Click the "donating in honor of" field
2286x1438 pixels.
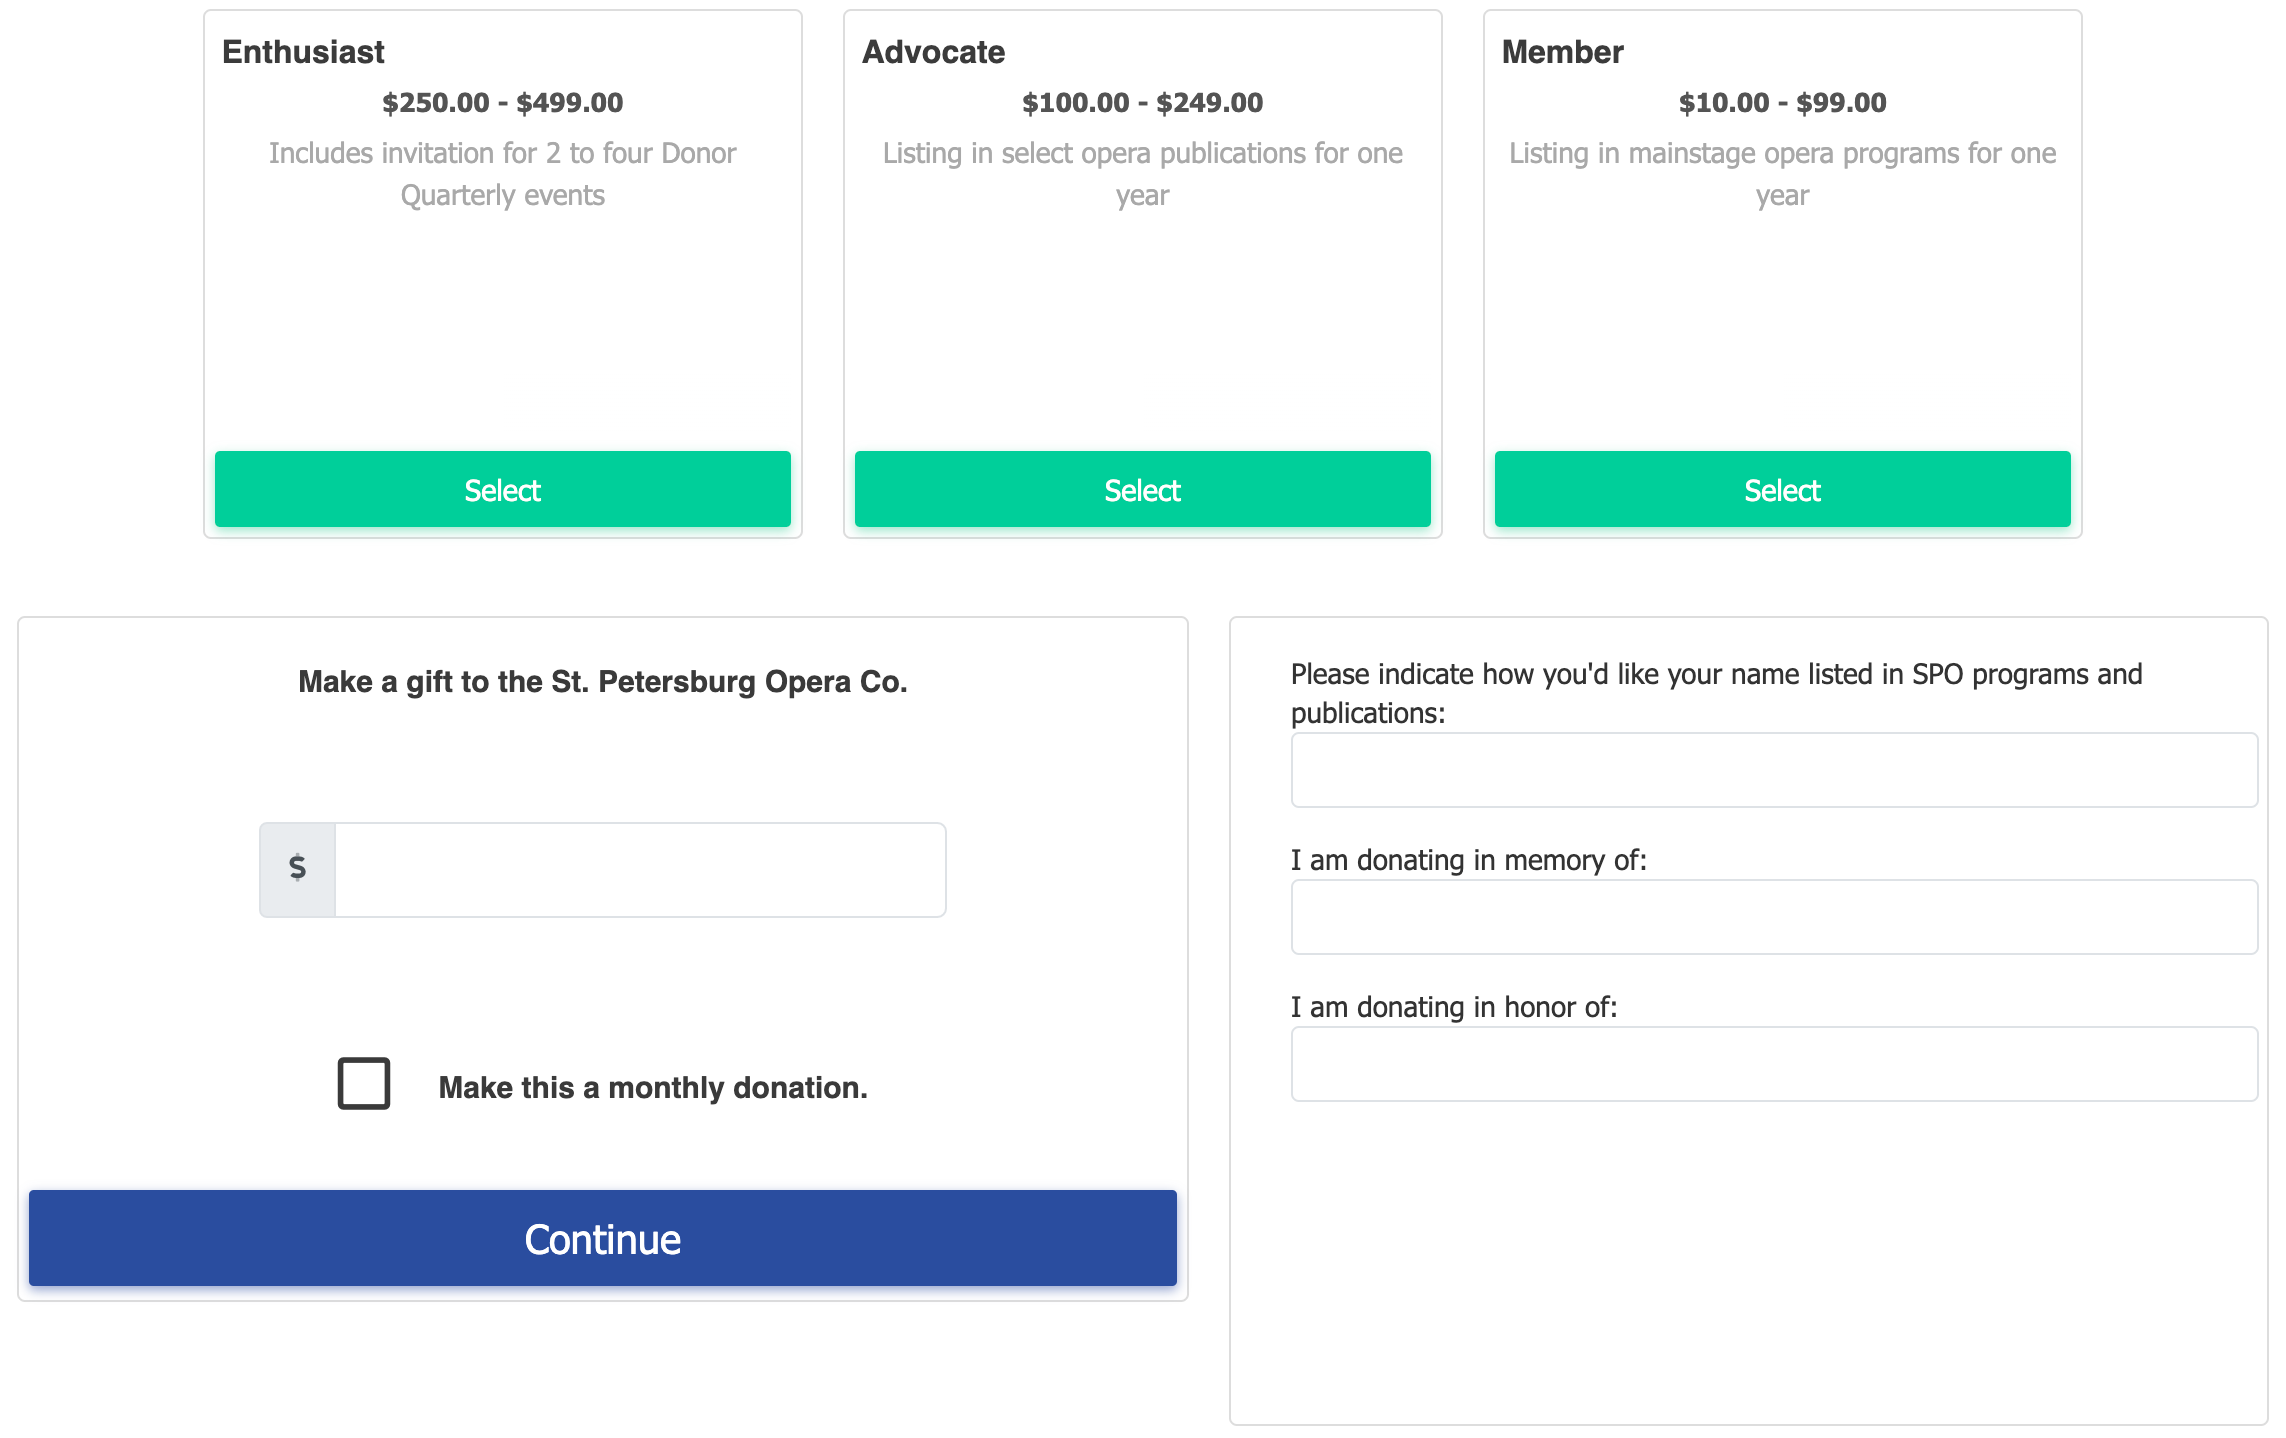(x=1774, y=1064)
